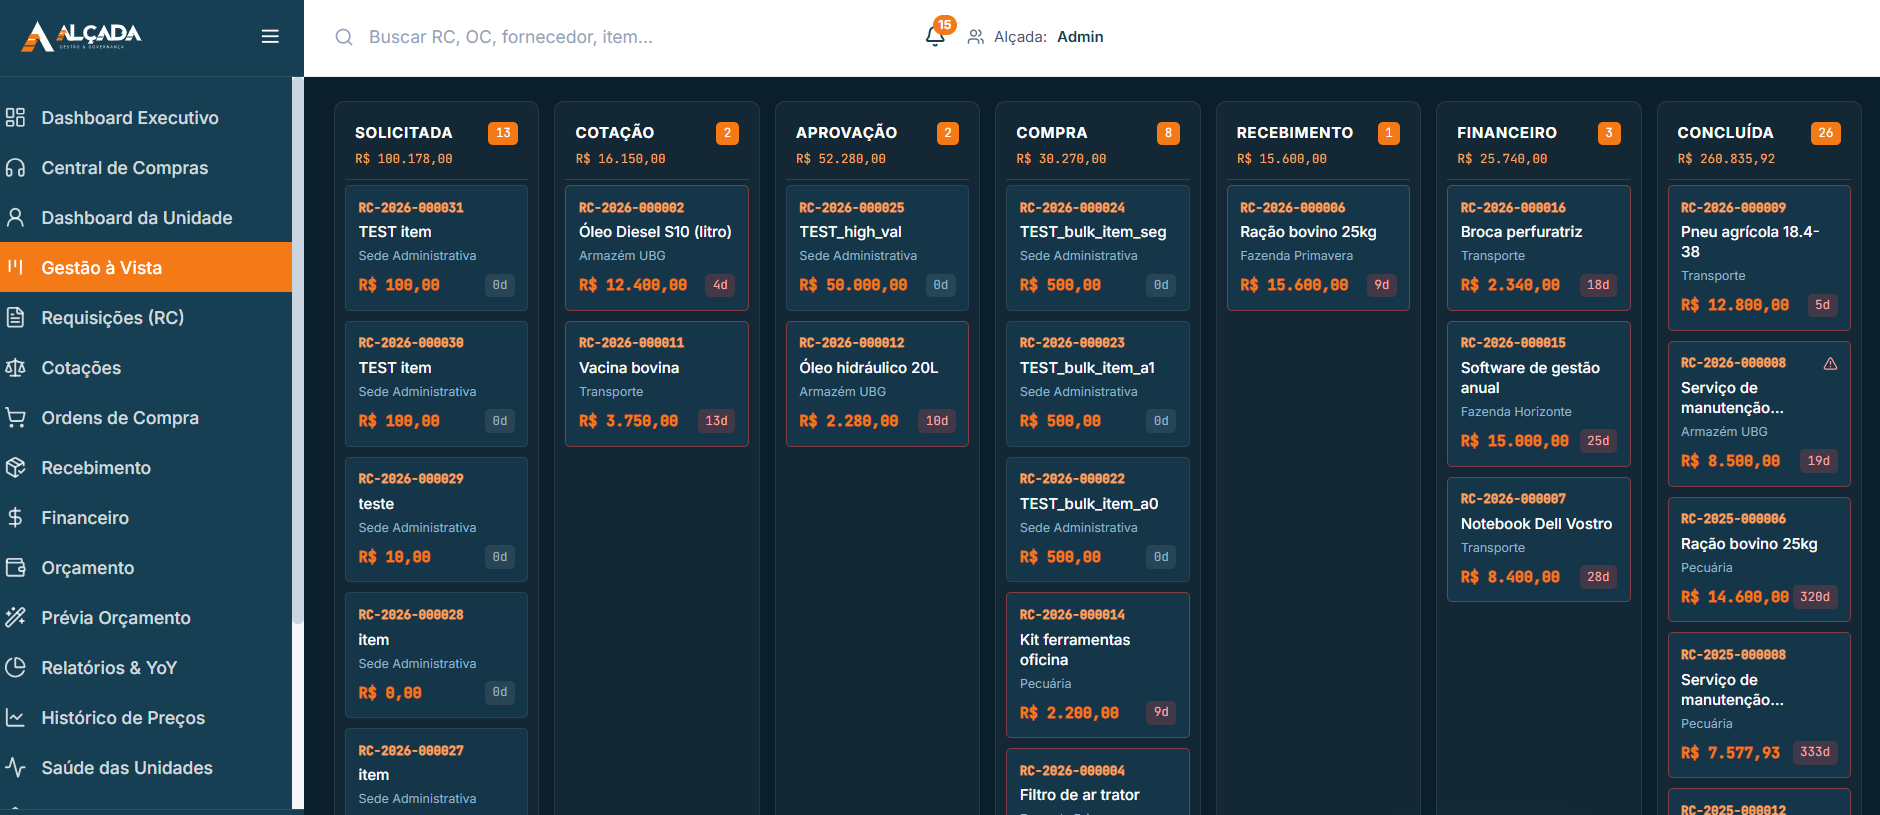Click Pneu agrícola 18.4-38 card
The image size is (1880, 815).
(1759, 258)
